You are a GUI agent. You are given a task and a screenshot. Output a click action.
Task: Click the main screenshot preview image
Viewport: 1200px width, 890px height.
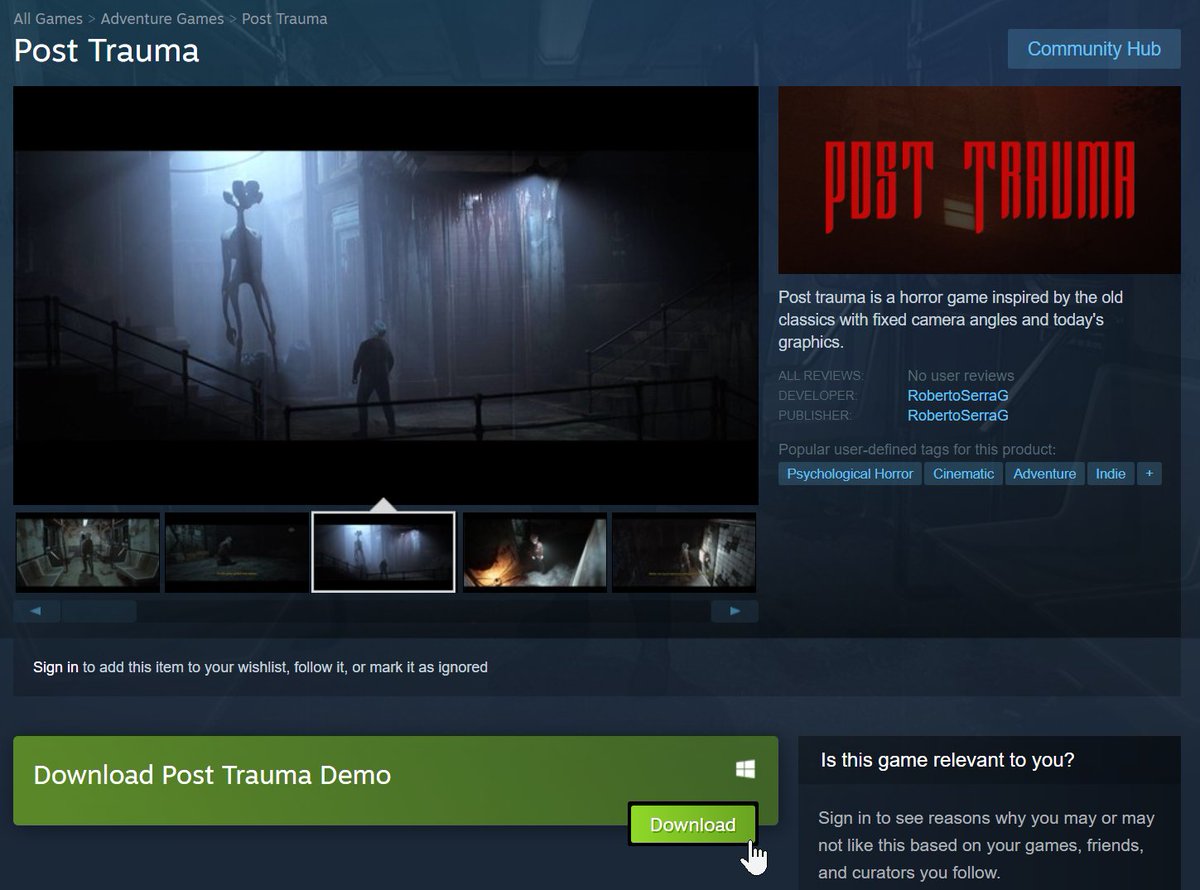386,295
